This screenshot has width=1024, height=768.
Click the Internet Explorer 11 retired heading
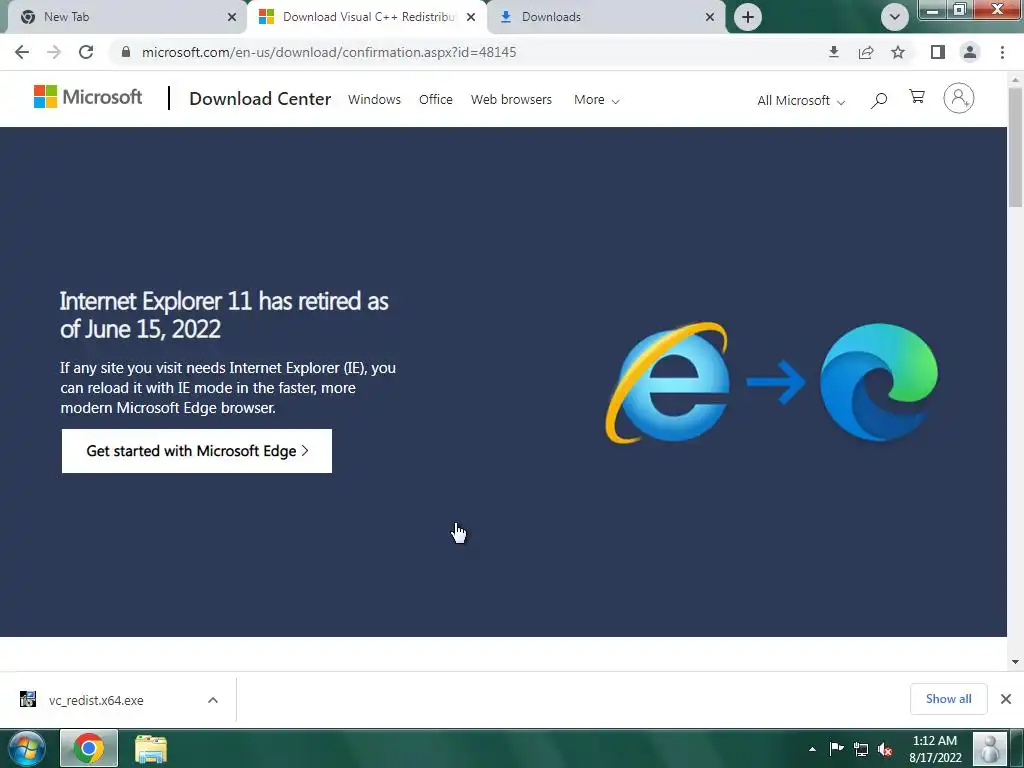tap(224, 315)
